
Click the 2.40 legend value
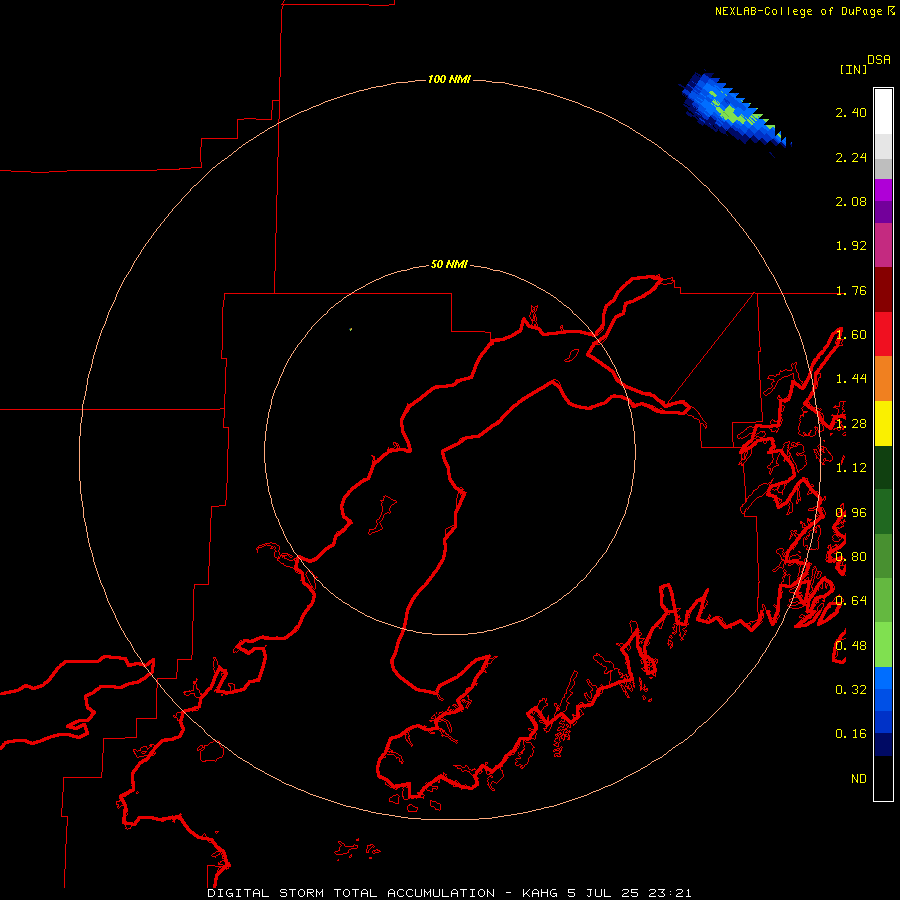pos(851,112)
